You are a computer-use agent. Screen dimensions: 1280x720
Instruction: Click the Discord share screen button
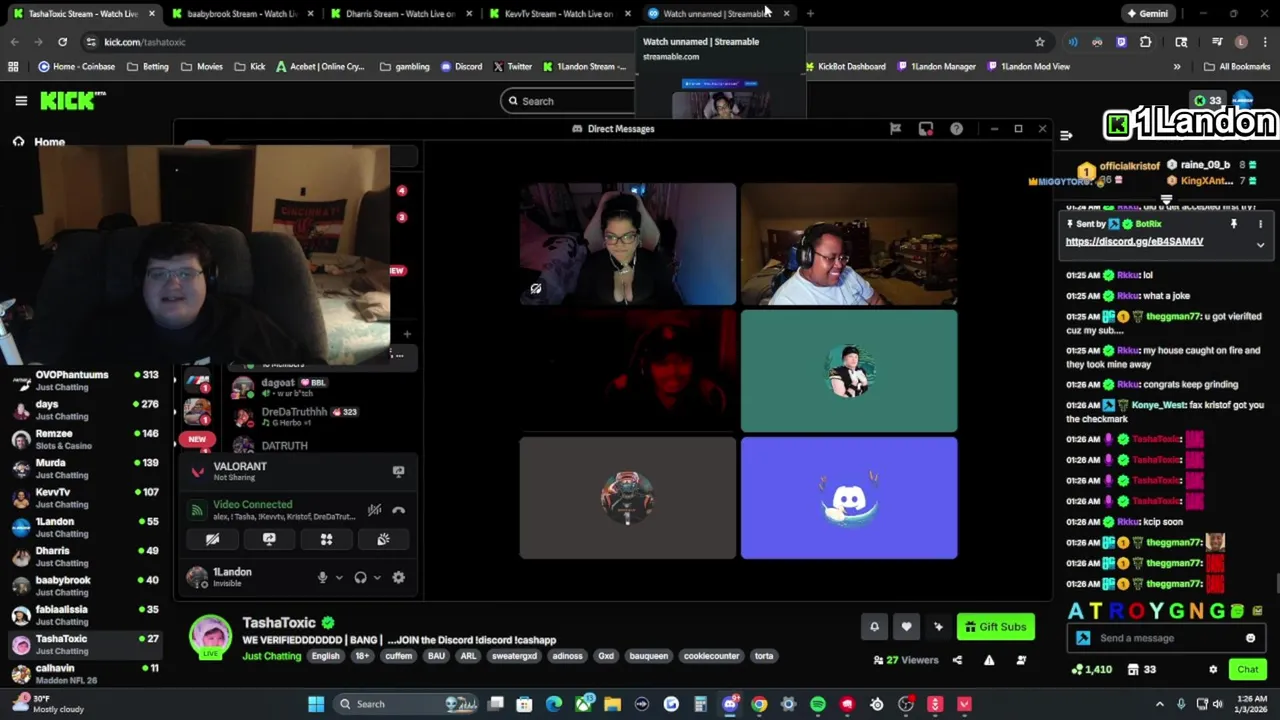(269, 539)
